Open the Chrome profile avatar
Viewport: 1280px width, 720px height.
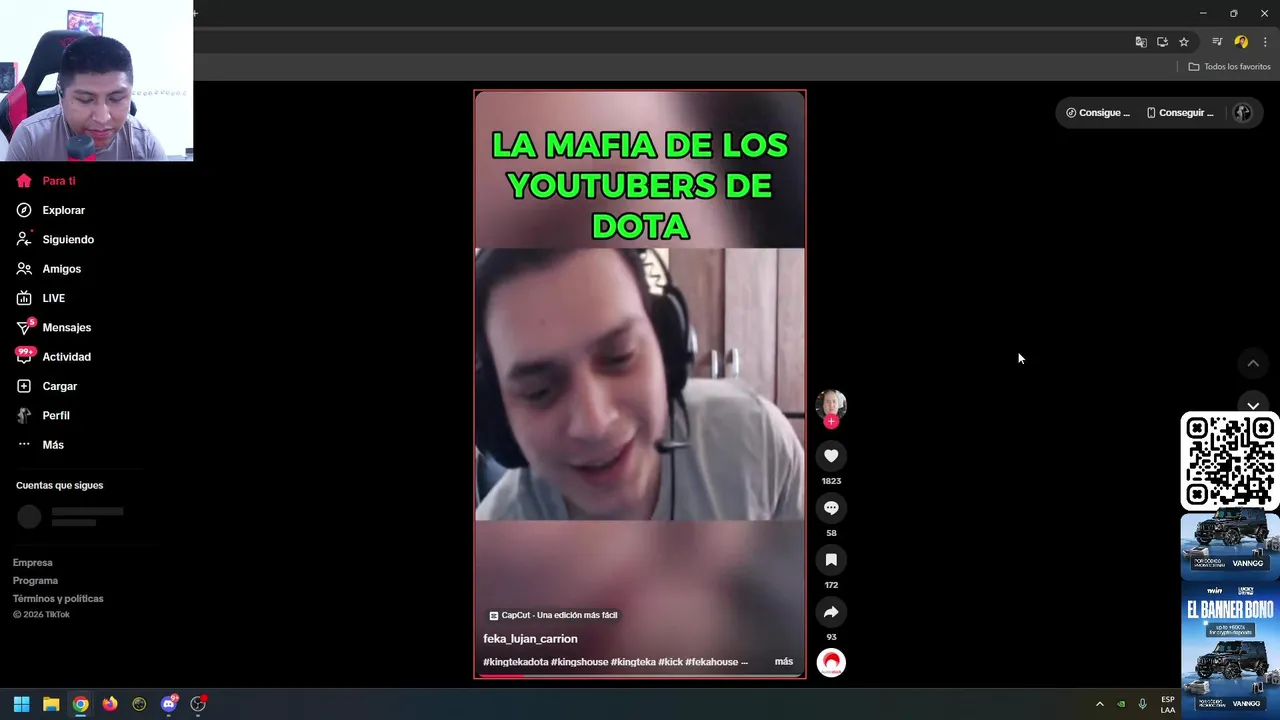1241,42
